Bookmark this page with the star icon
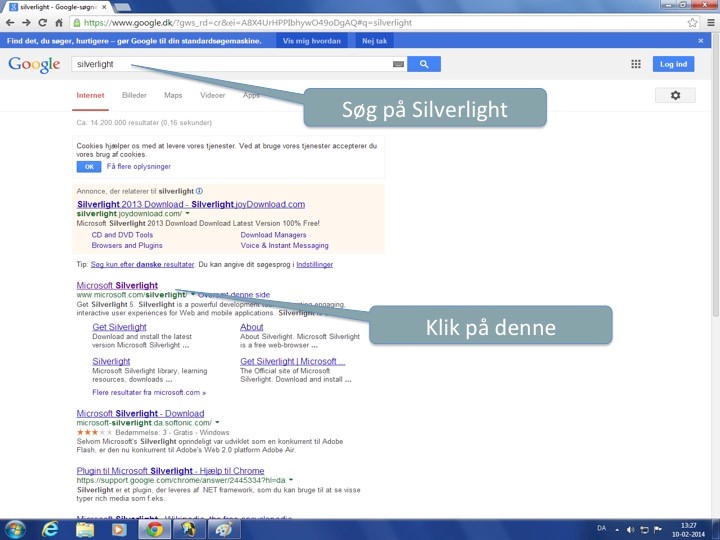This screenshot has width=720, height=540. point(692,22)
